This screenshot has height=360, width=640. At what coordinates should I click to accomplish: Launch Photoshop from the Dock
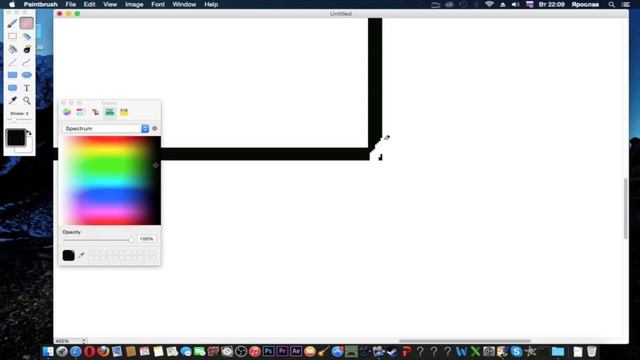coord(269,351)
